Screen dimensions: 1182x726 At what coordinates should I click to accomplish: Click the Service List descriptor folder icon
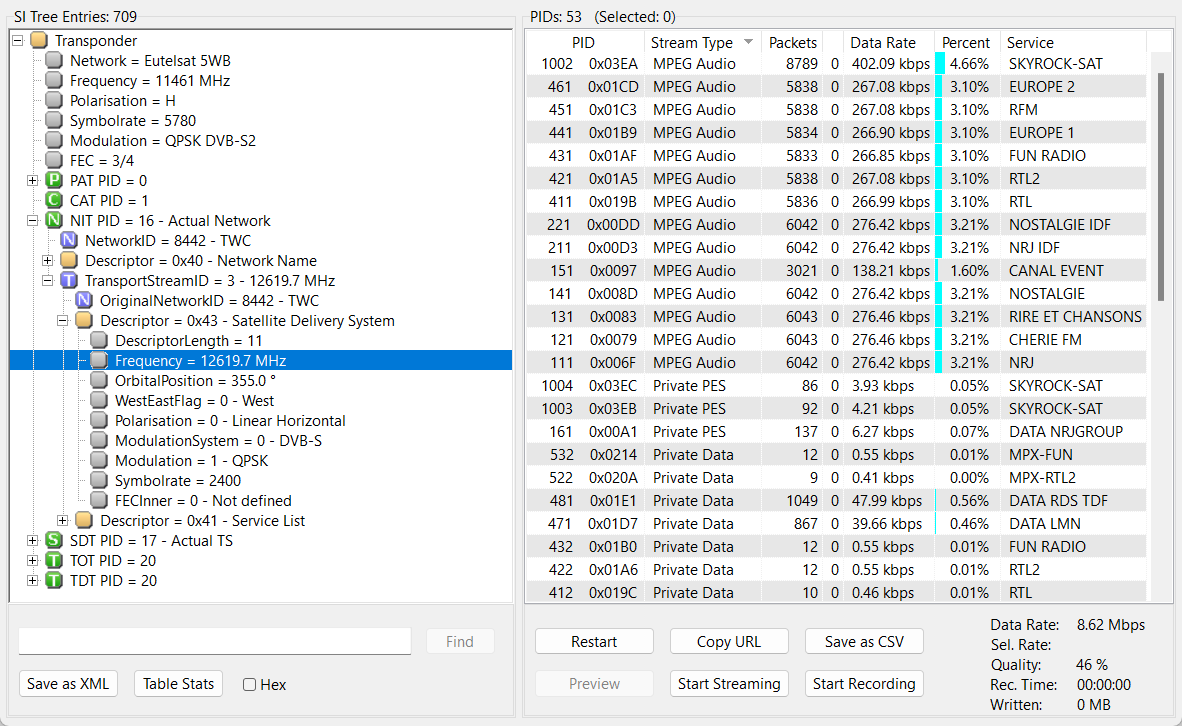point(84,521)
